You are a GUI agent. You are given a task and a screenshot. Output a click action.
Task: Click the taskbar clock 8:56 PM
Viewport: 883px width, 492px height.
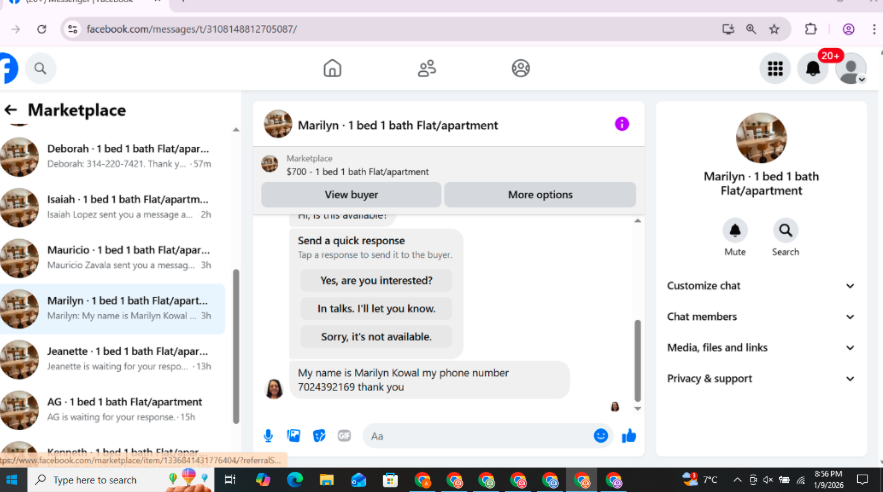828,480
